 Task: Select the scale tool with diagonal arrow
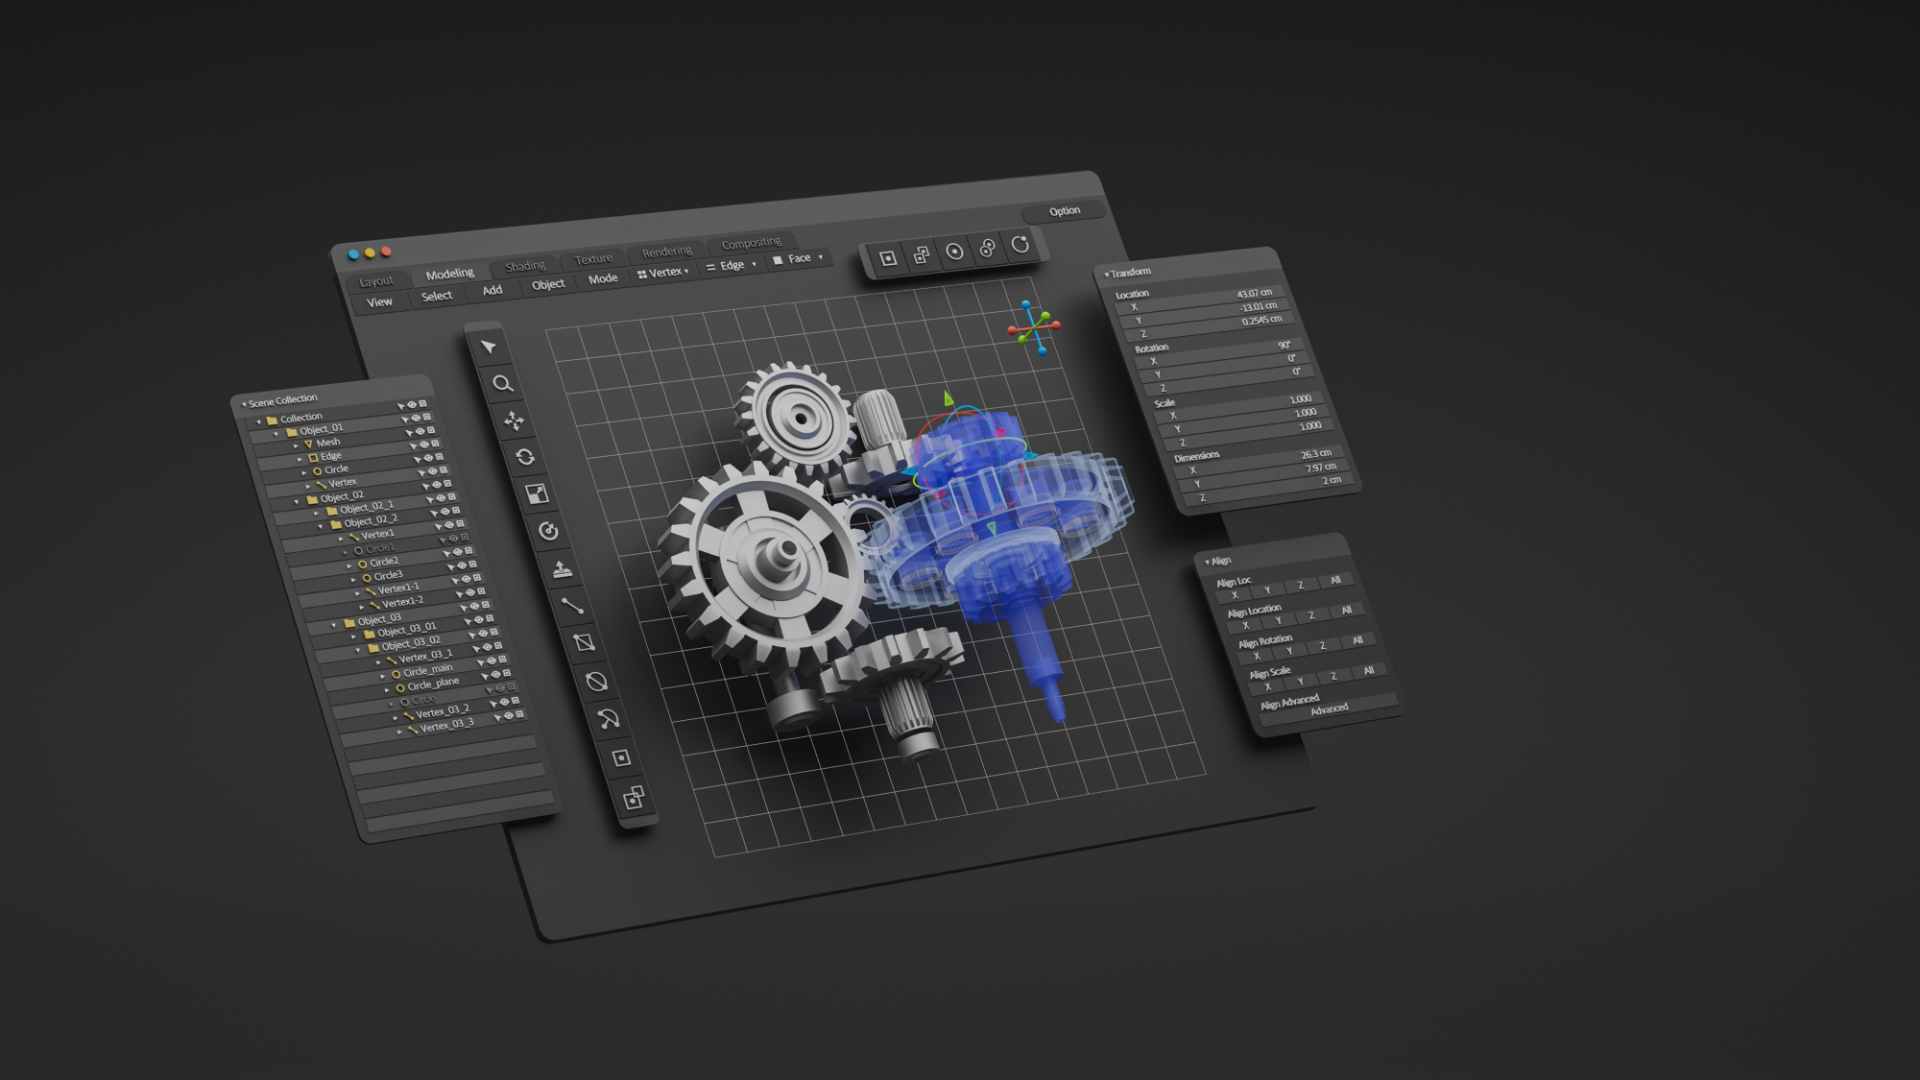537,494
